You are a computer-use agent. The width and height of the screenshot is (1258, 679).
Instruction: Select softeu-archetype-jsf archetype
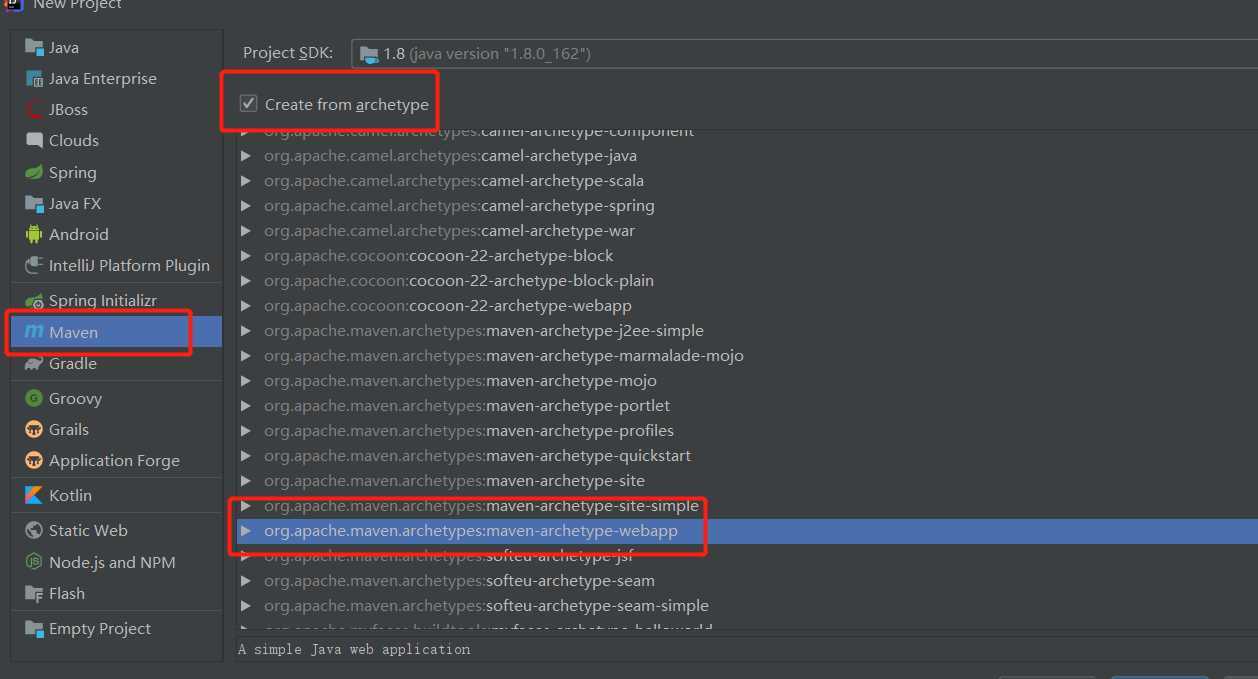448,556
